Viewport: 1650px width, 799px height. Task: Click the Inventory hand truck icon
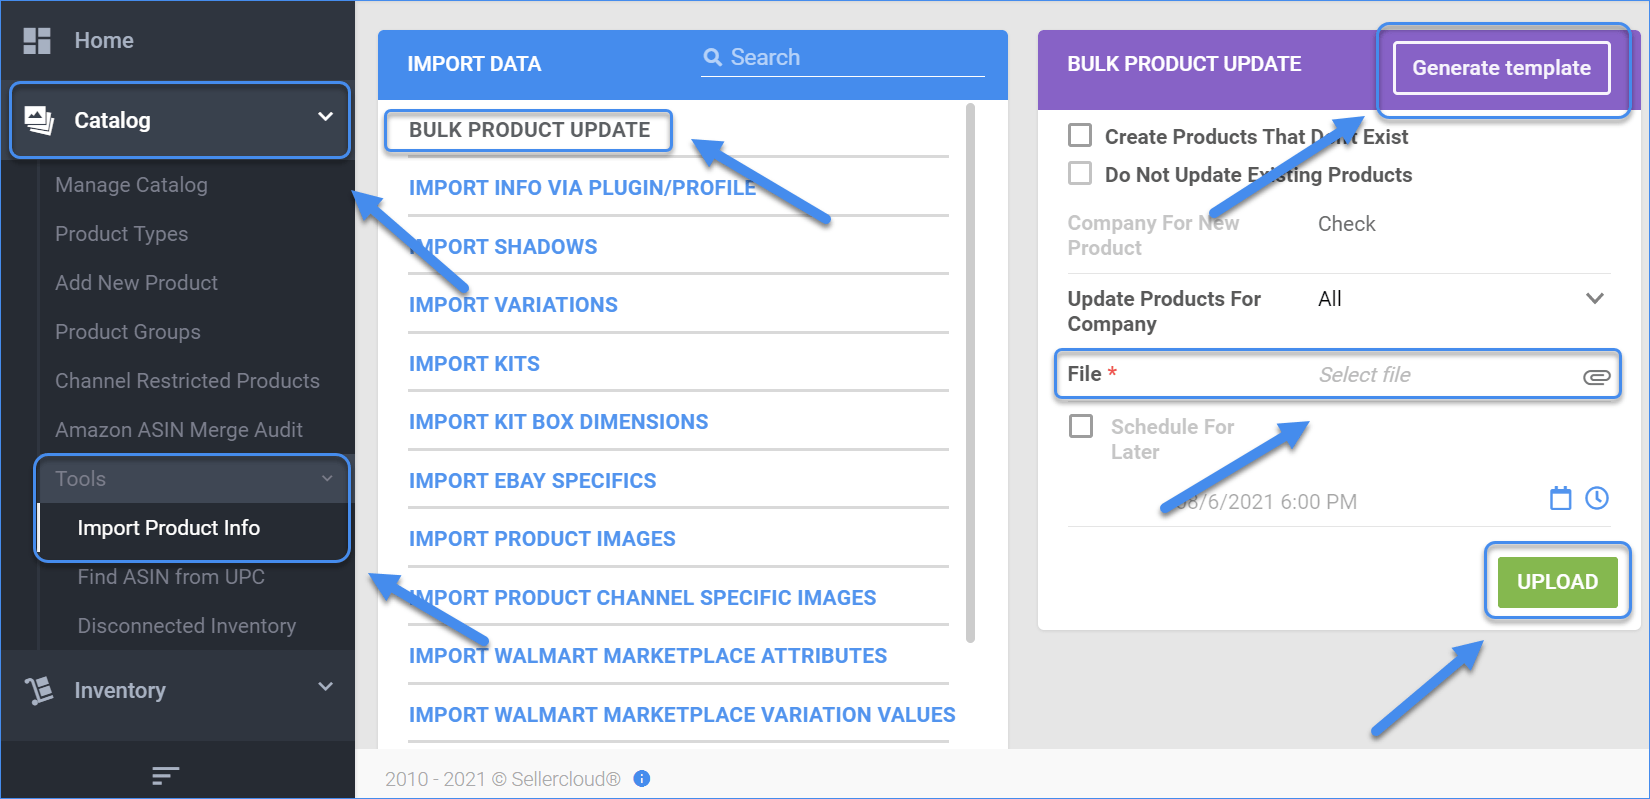pyautogui.click(x=39, y=690)
